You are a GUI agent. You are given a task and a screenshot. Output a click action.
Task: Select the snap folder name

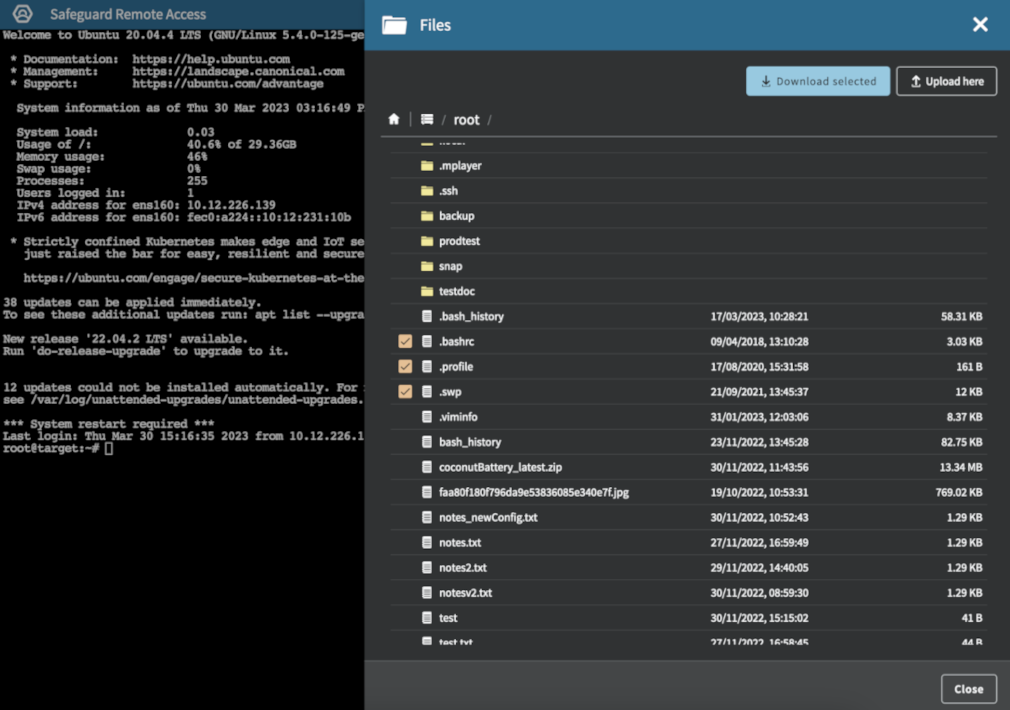click(450, 266)
